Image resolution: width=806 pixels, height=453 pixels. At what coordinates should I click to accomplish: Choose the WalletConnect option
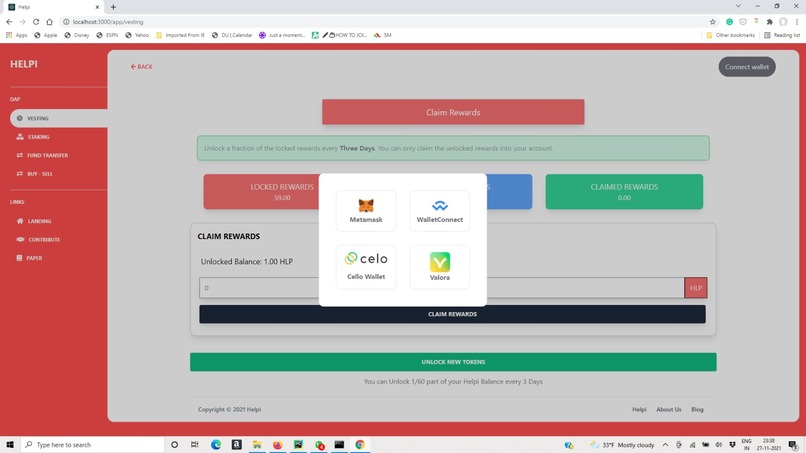coord(439,211)
